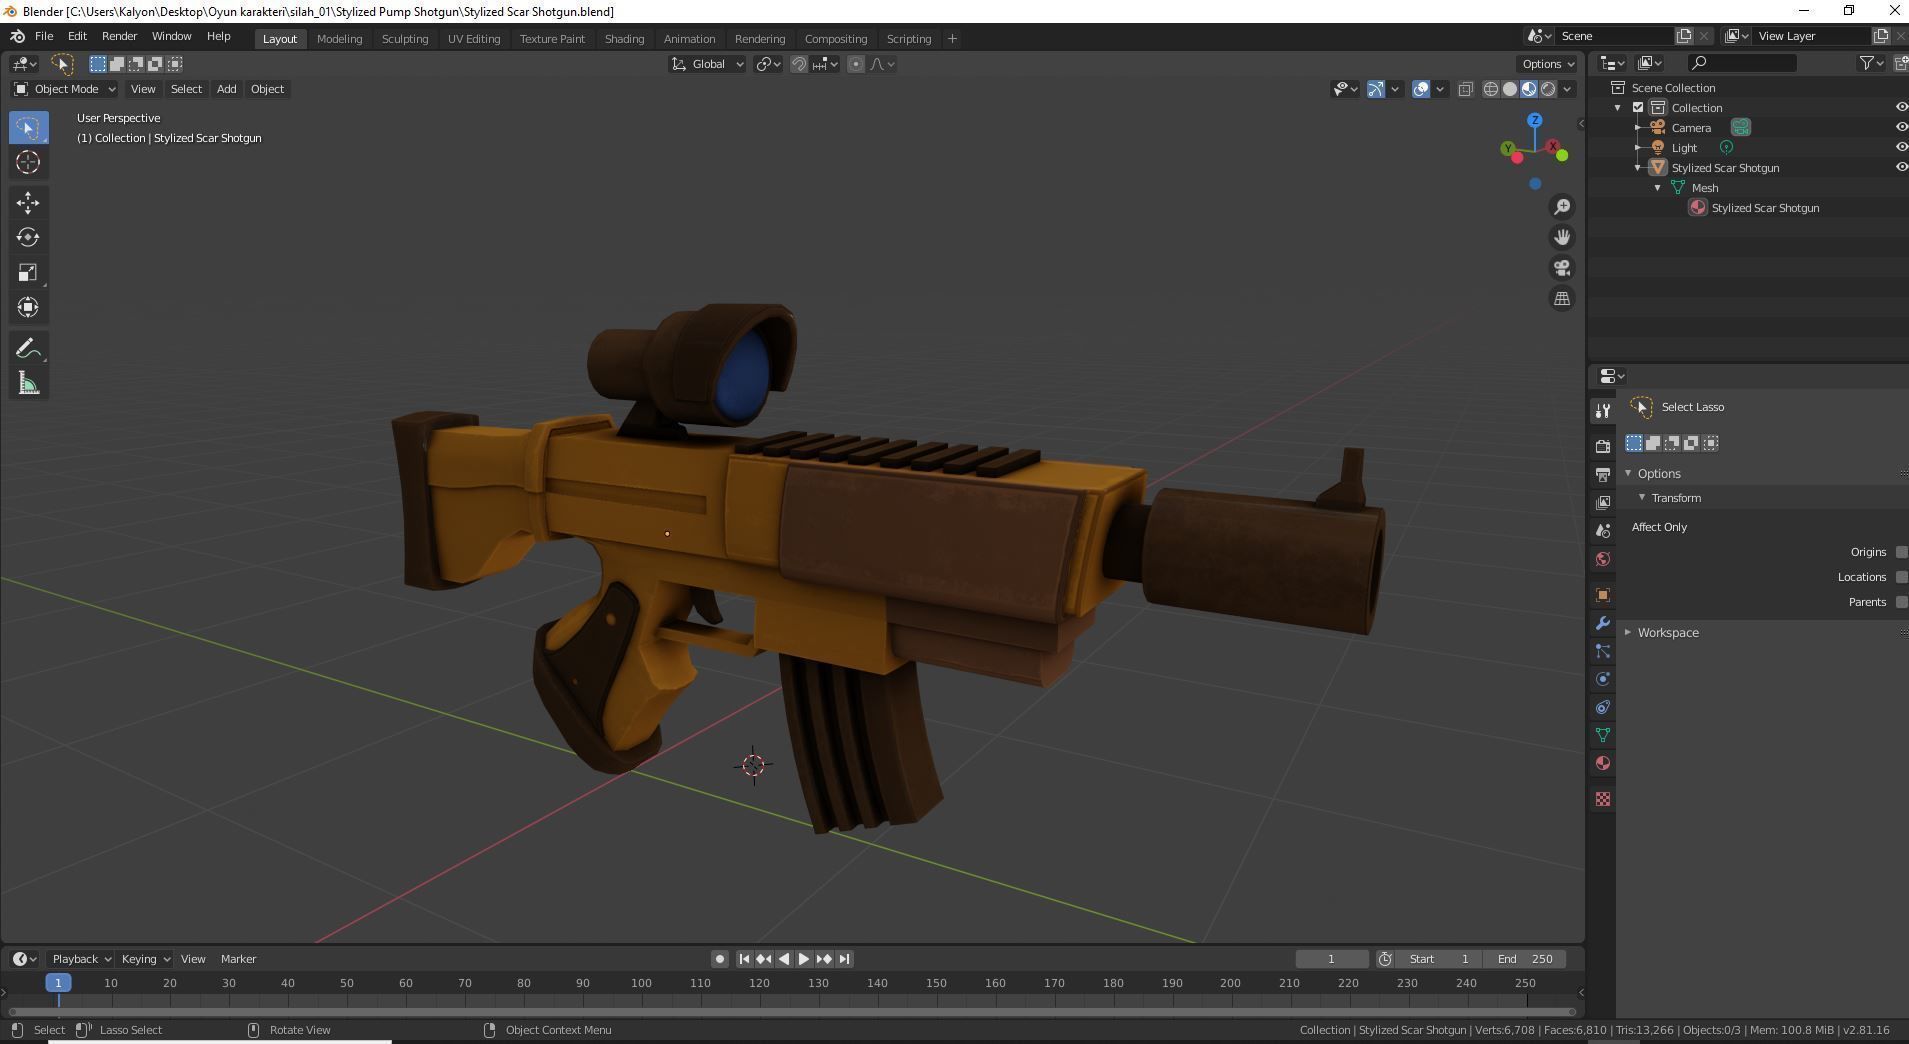
Task: Uncheck the Collection exclude checkbox
Action: (x=1638, y=108)
